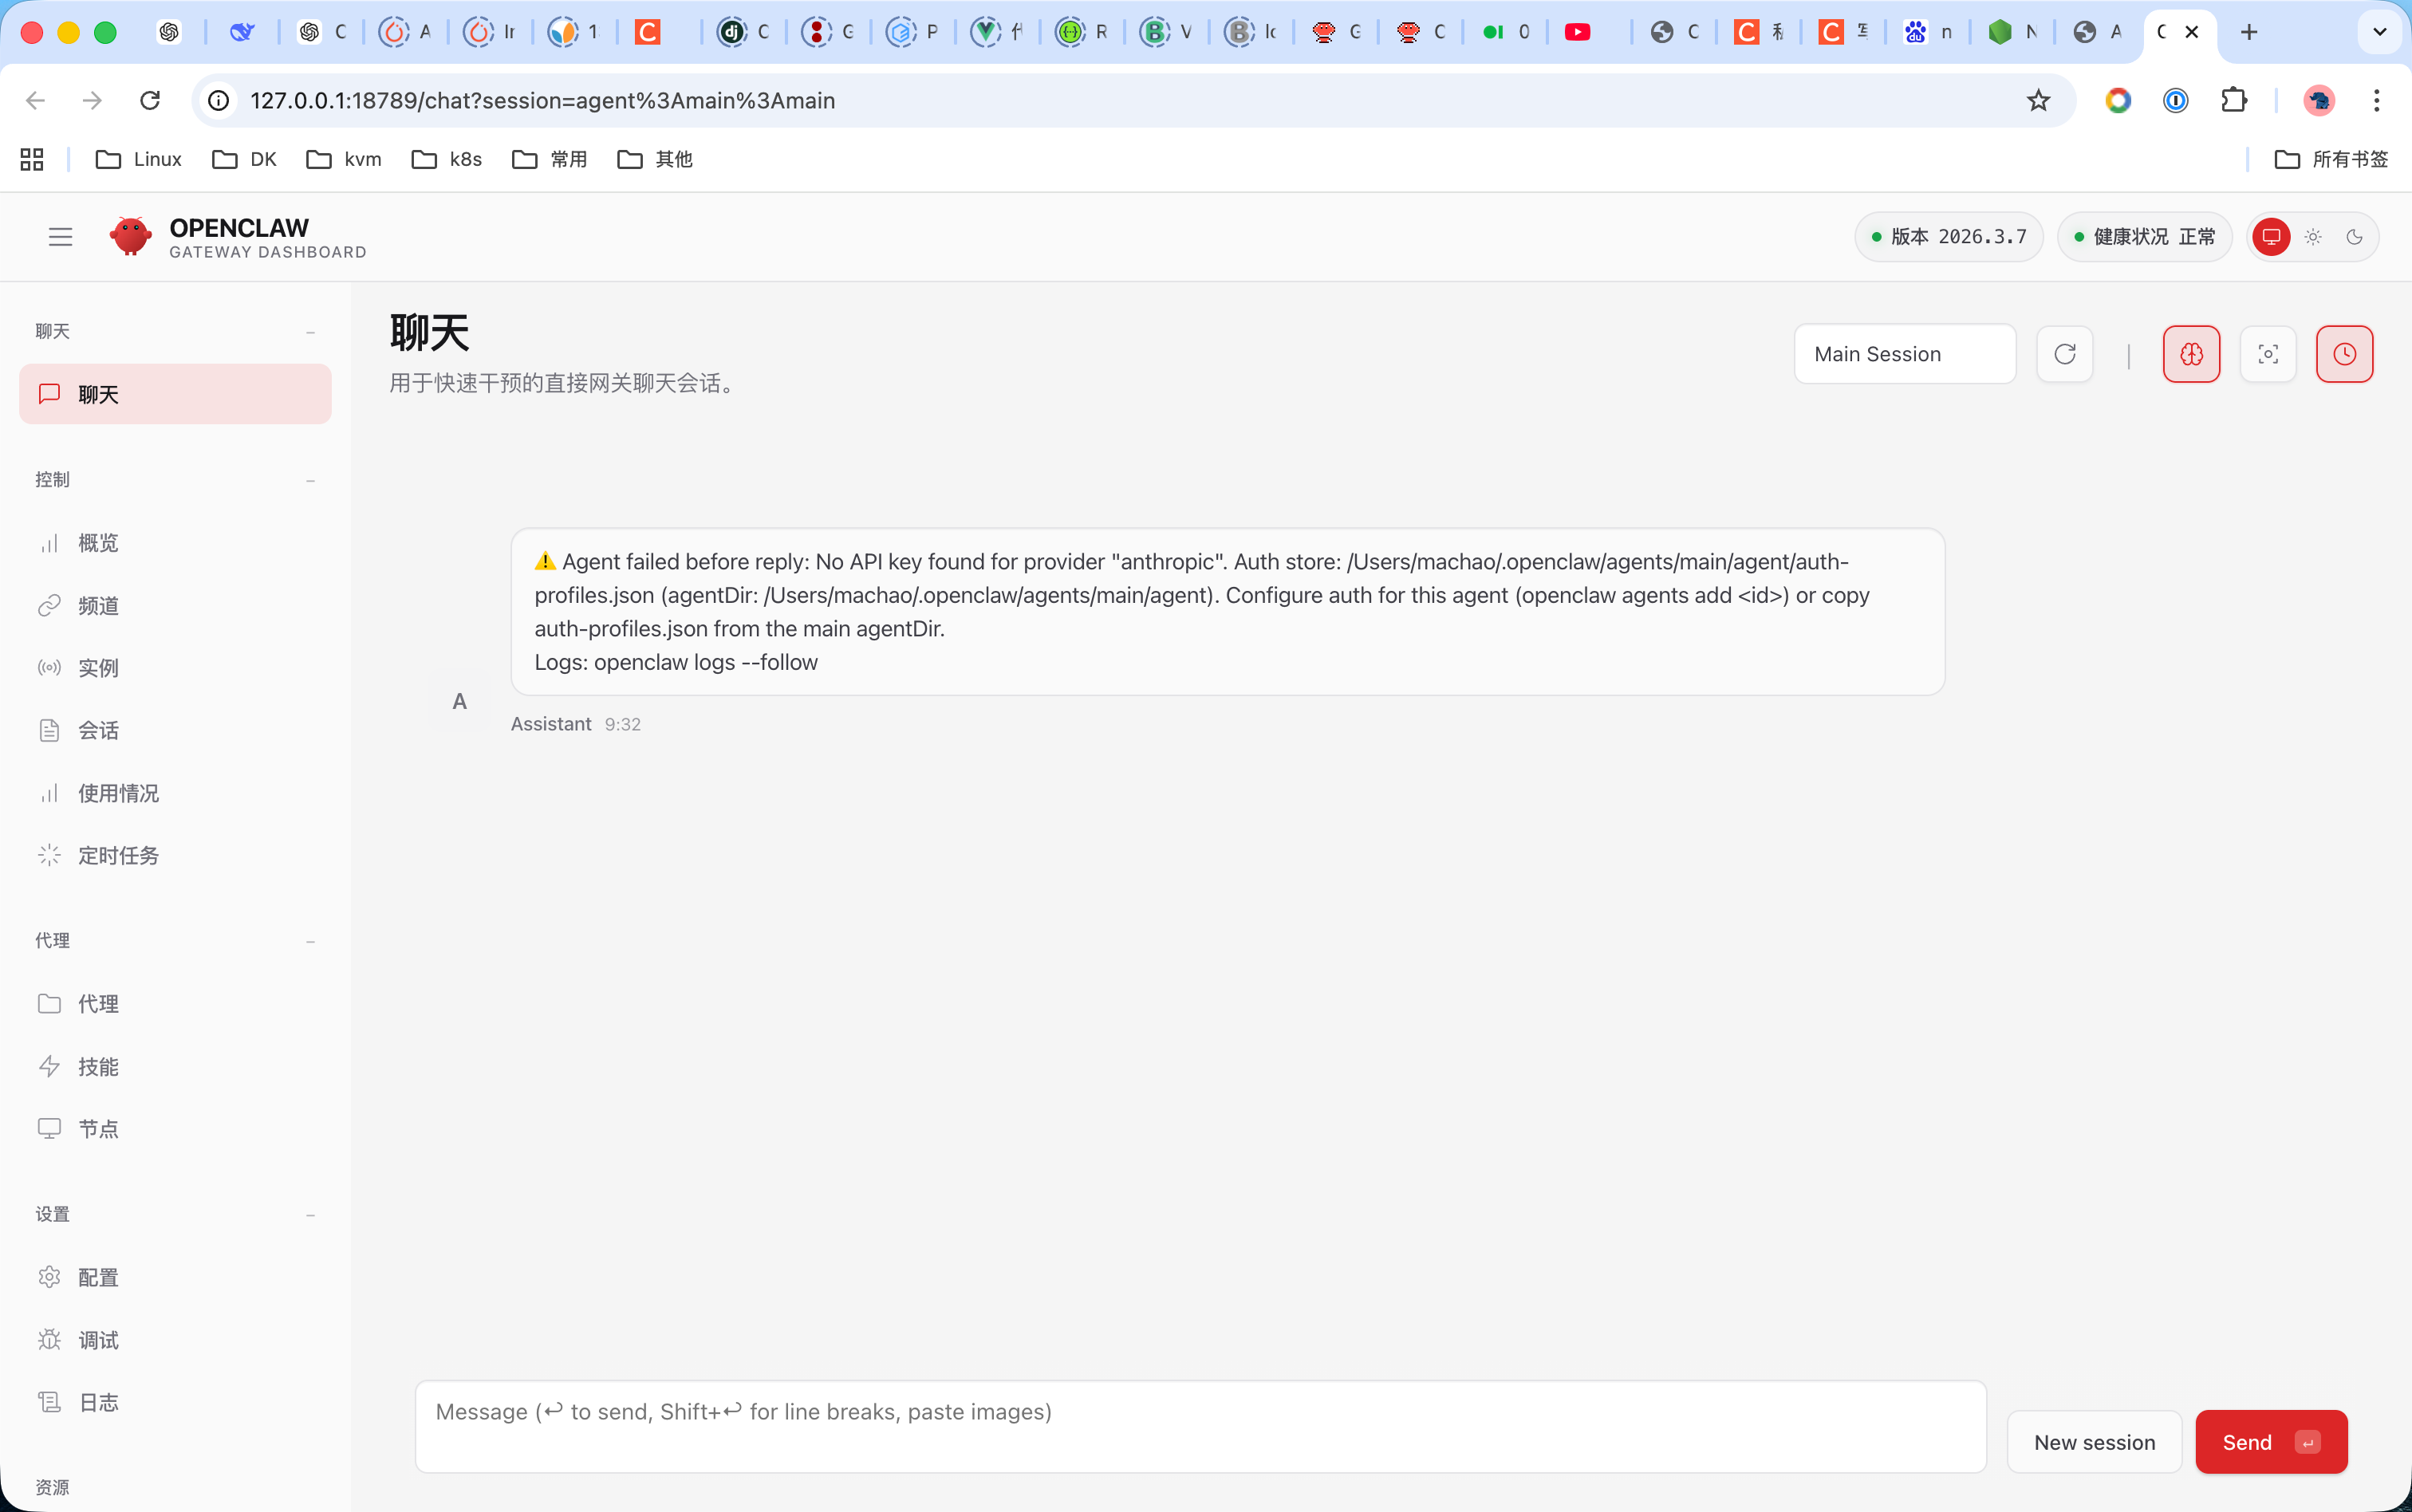Open the 调试 debug panel
Image resolution: width=2412 pixels, height=1512 pixels.
(x=97, y=1339)
